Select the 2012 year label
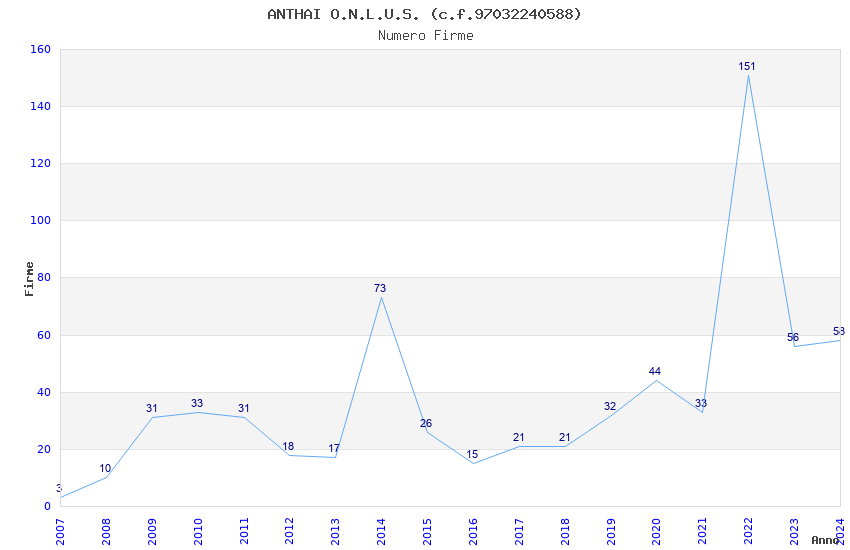 click(289, 532)
